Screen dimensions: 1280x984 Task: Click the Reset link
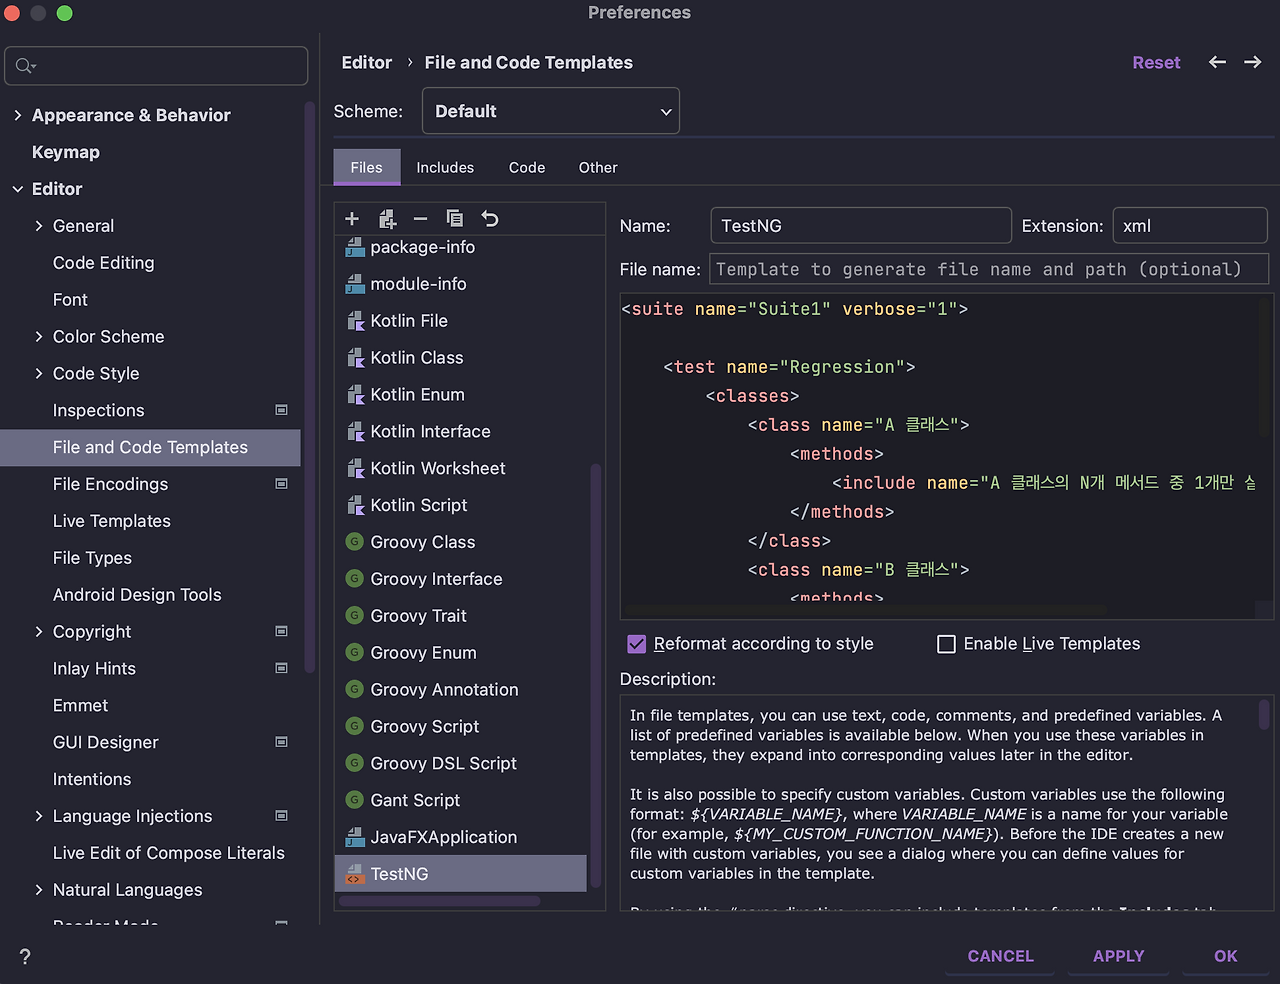1156,62
